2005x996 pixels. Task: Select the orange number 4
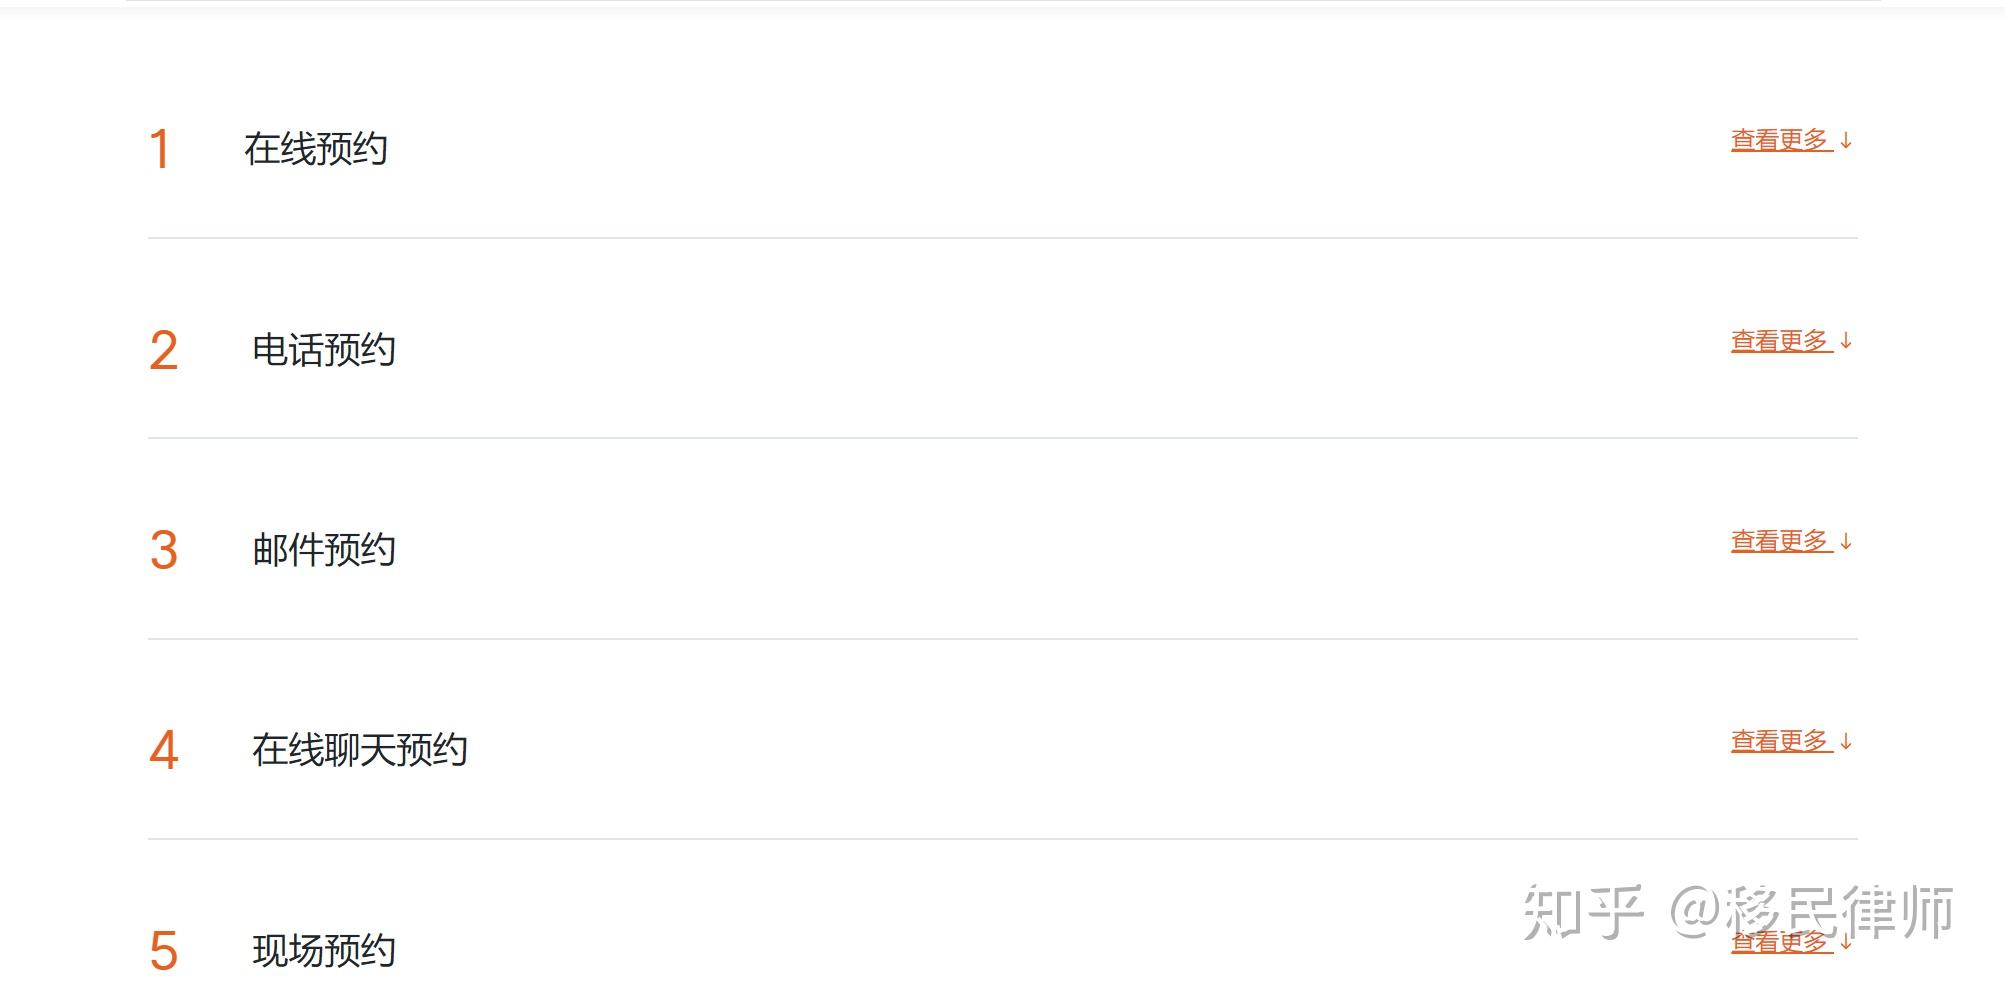coord(163,751)
